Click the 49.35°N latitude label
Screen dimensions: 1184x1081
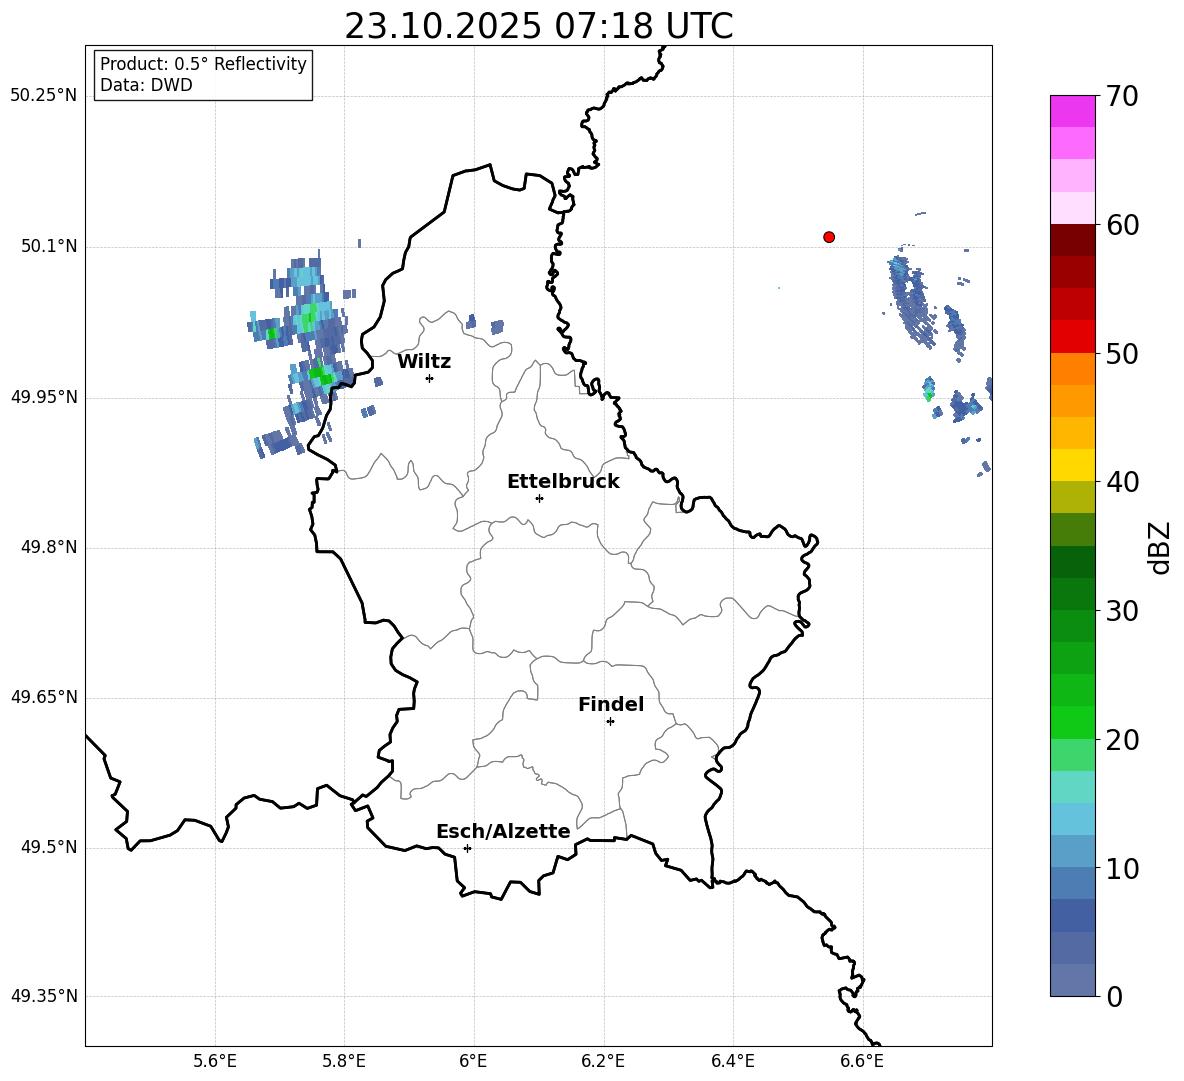(43, 996)
